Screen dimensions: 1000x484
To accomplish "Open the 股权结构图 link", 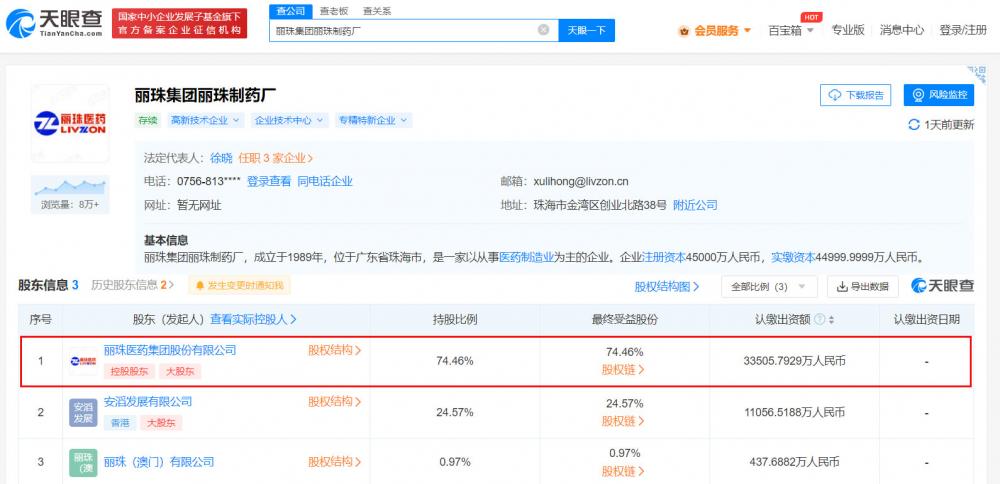I will pos(667,287).
